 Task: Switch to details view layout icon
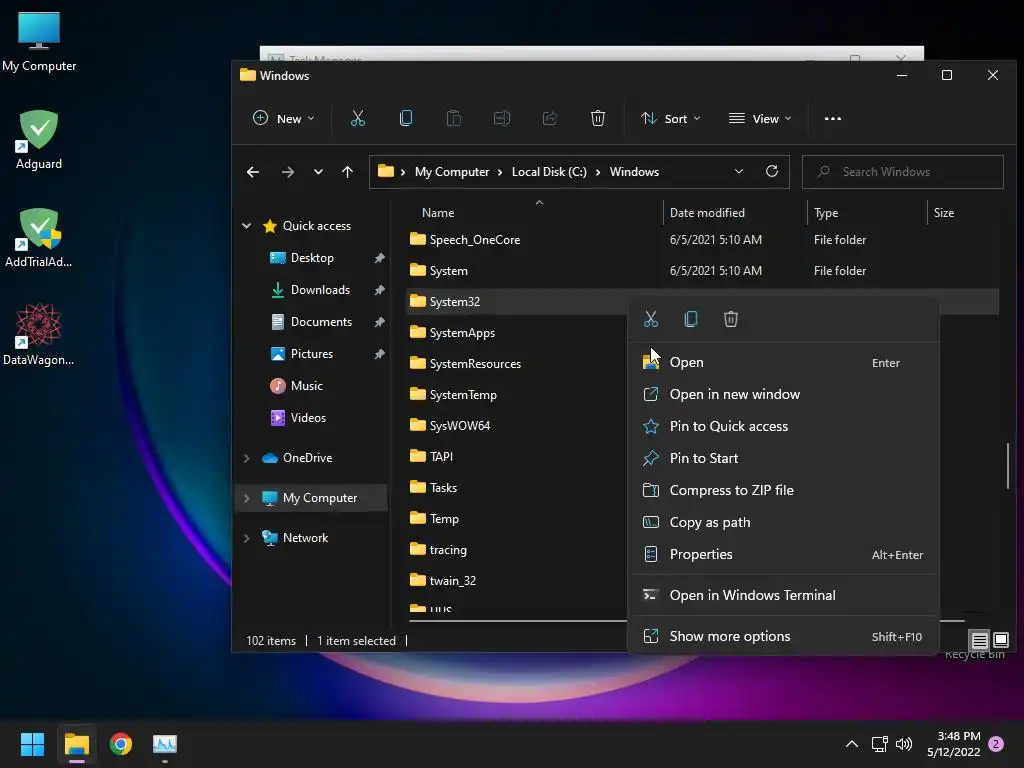[x=980, y=640]
